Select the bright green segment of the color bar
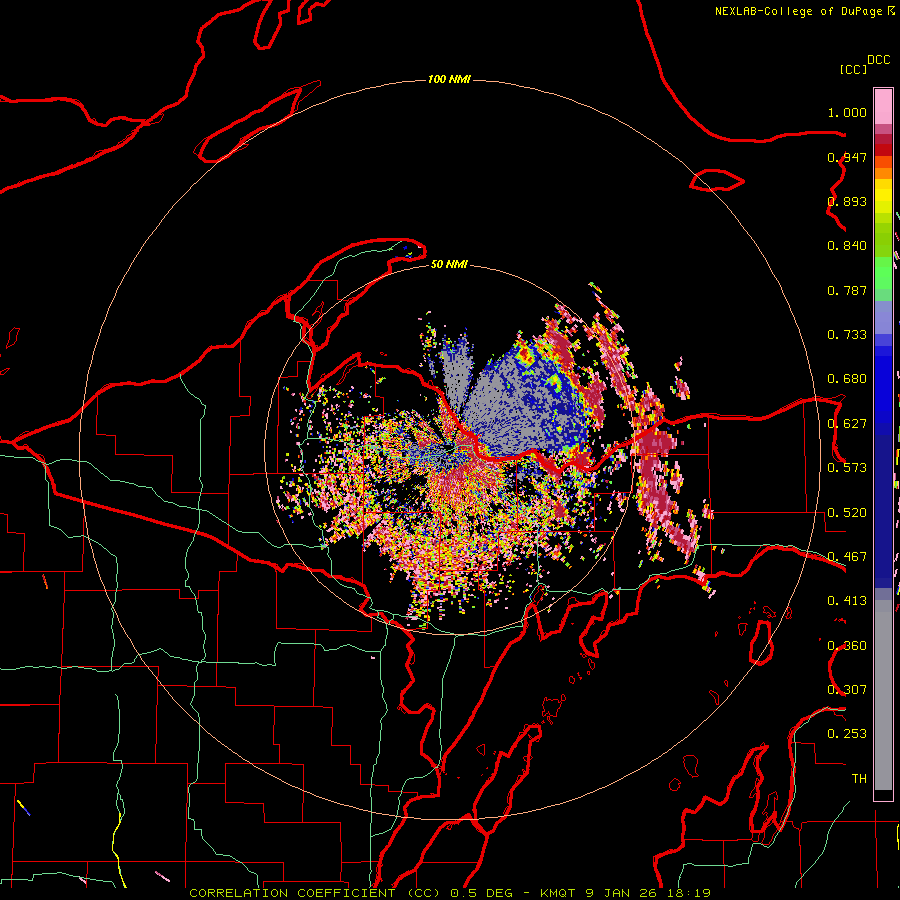This screenshot has width=900, height=900. coord(883,274)
